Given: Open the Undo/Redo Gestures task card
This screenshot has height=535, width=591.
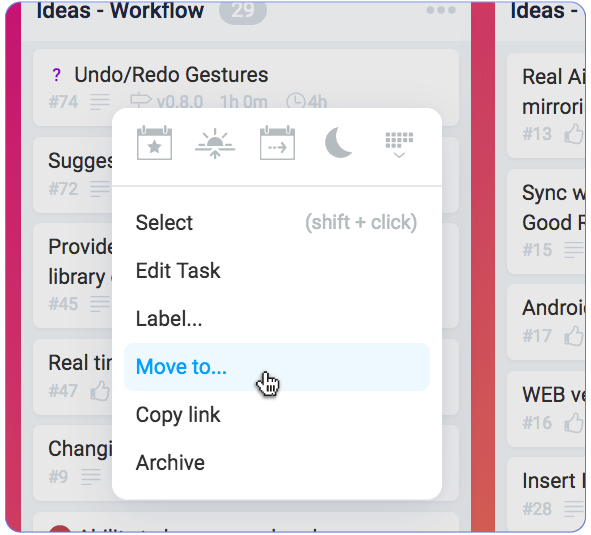Looking at the screenshot, I should click(246, 87).
